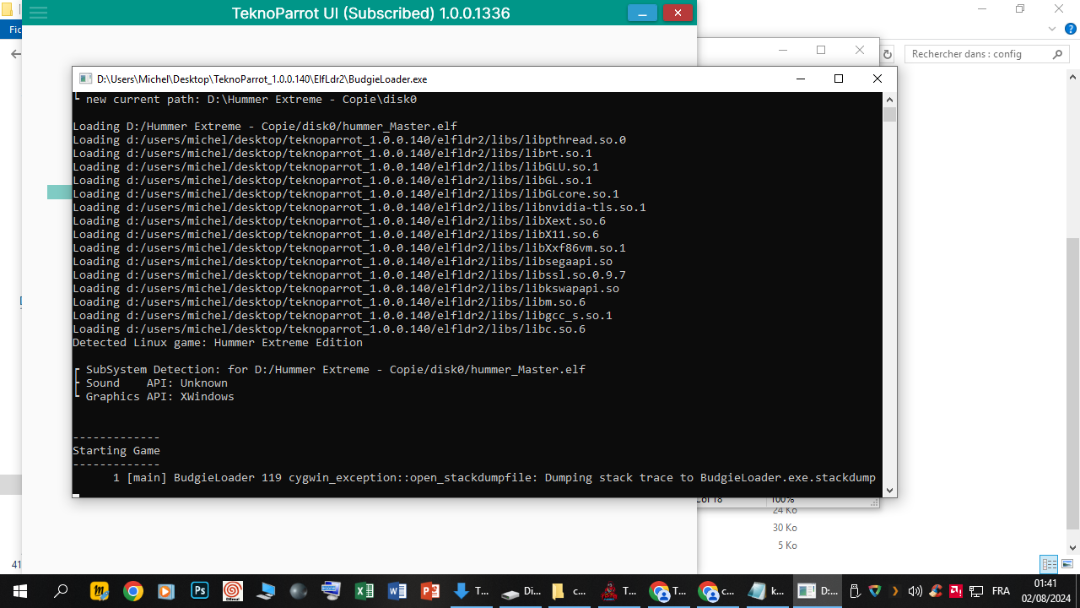Open the clock and date flyout
1080x608 pixels.
pyautogui.click(x=1045, y=591)
